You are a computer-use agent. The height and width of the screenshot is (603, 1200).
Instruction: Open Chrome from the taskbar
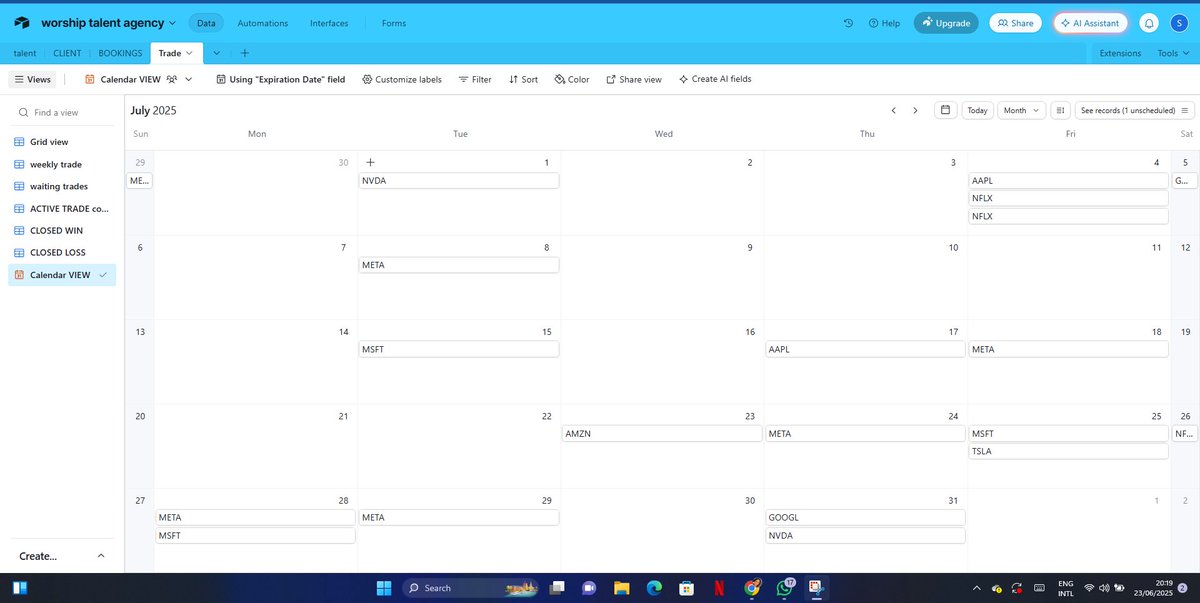753,588
